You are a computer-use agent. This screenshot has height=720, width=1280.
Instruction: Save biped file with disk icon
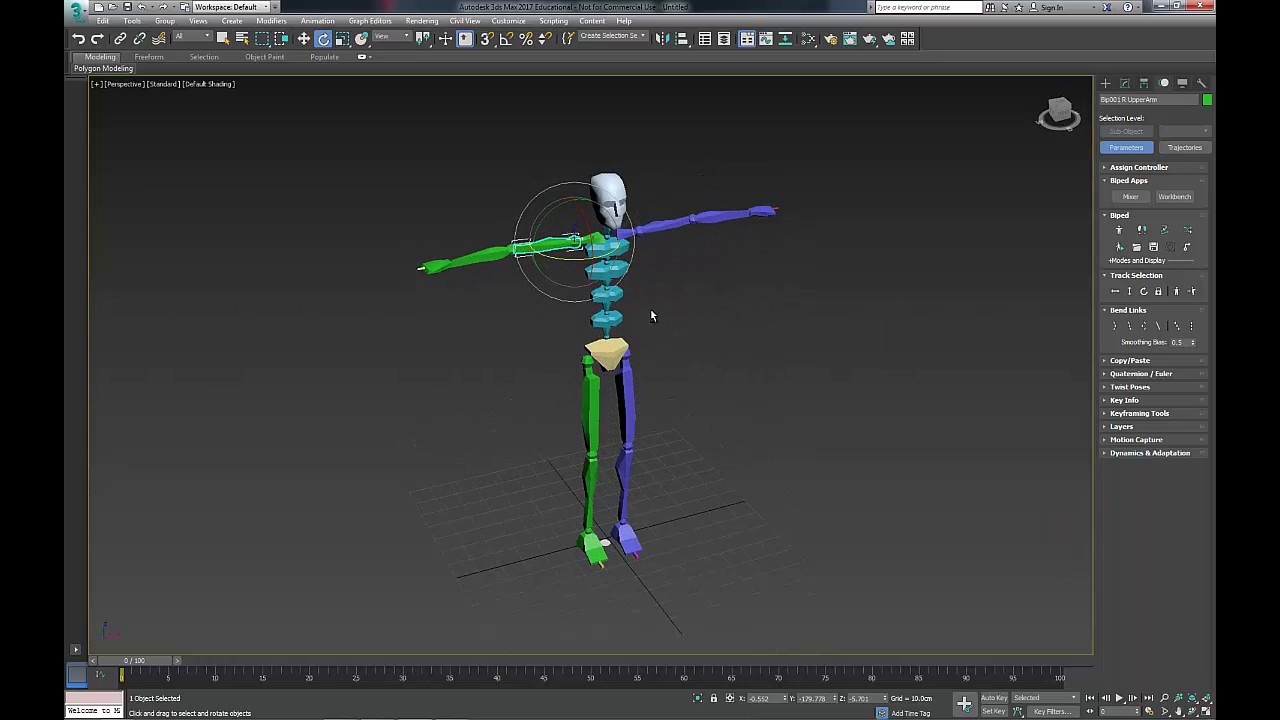(x=1153, y=247)
